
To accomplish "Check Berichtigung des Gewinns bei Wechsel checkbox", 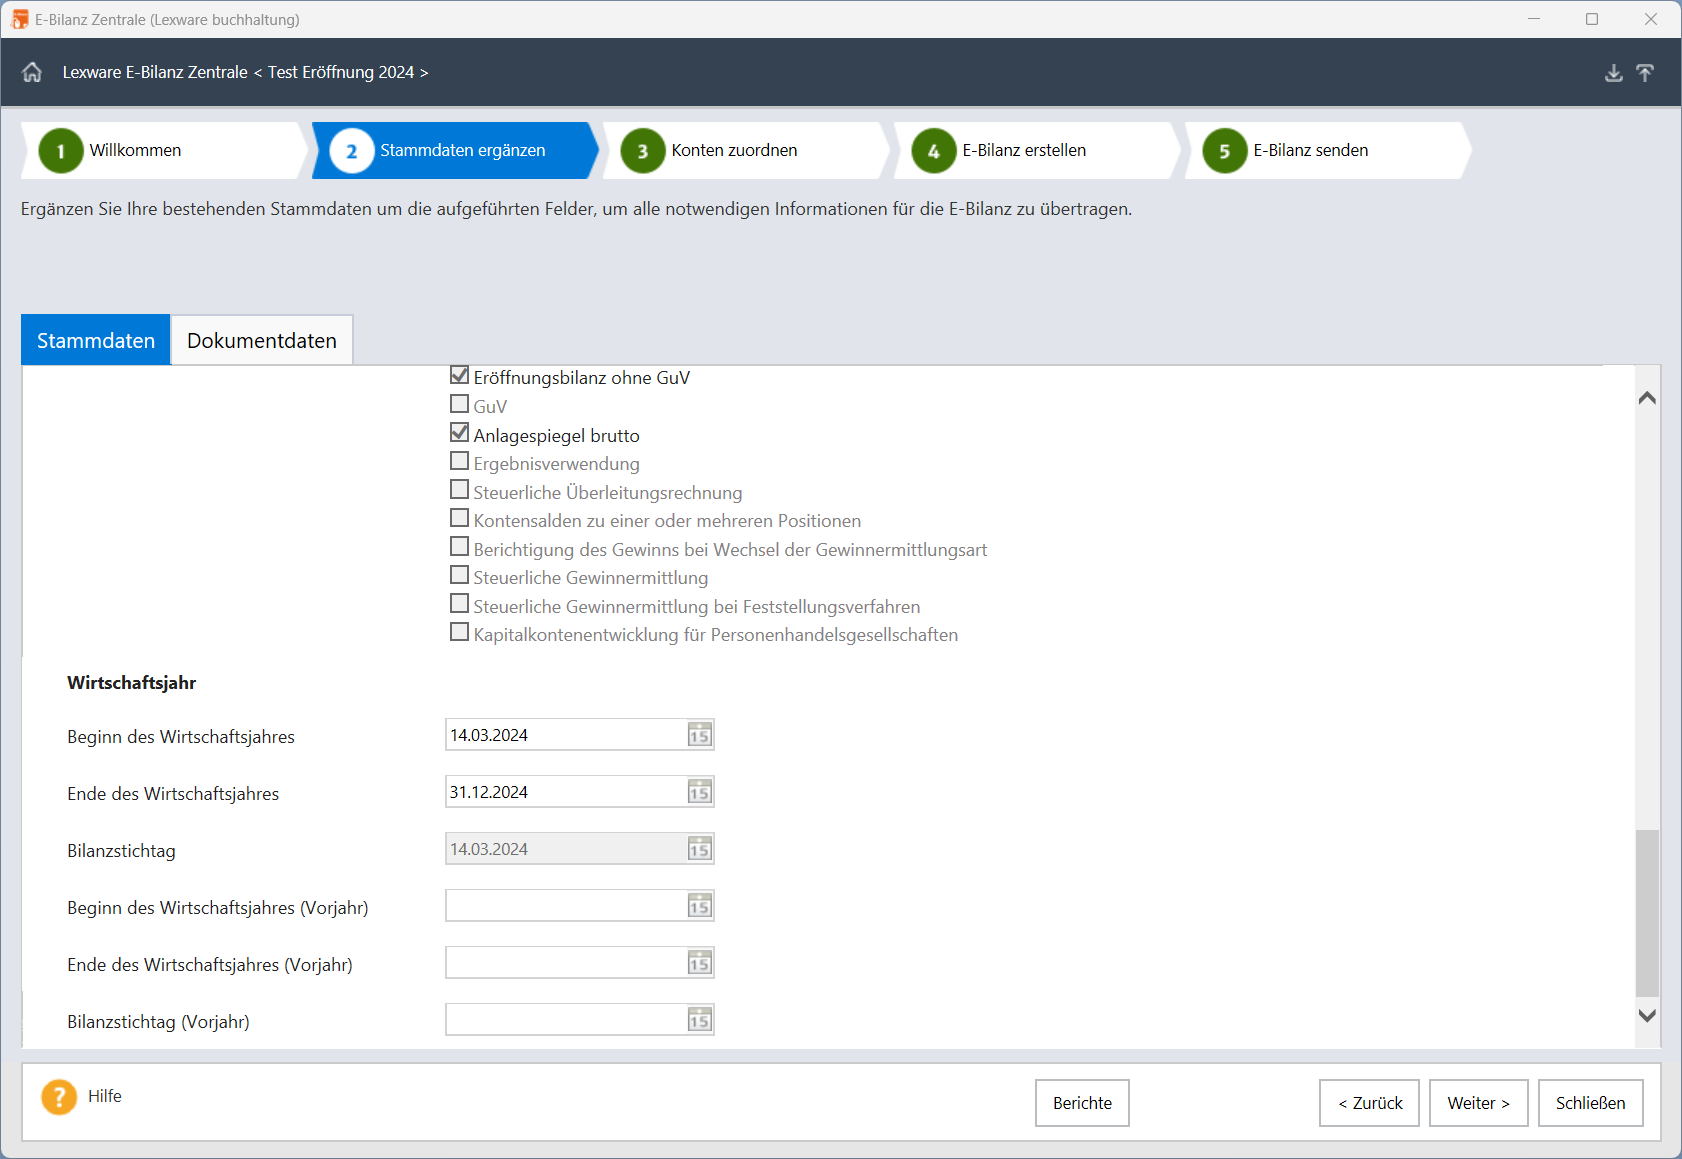I will (459, 547).
